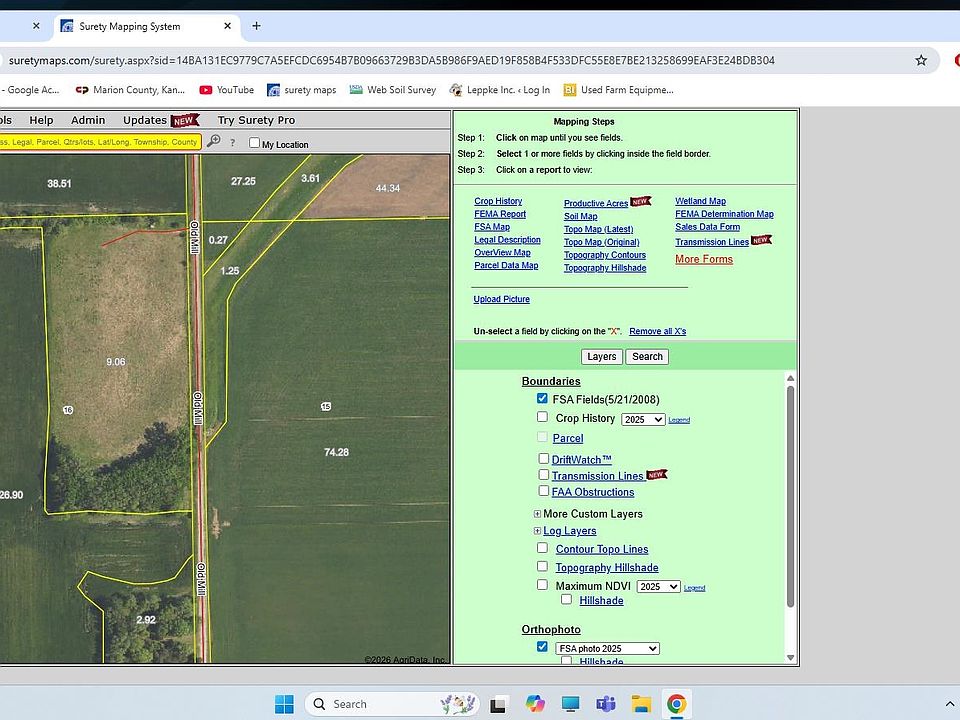The width and height of the screenshot is (960, 720).
Task: Toggle the Orthophoto FSA photo checkbox
Action: tap(542, 647)
